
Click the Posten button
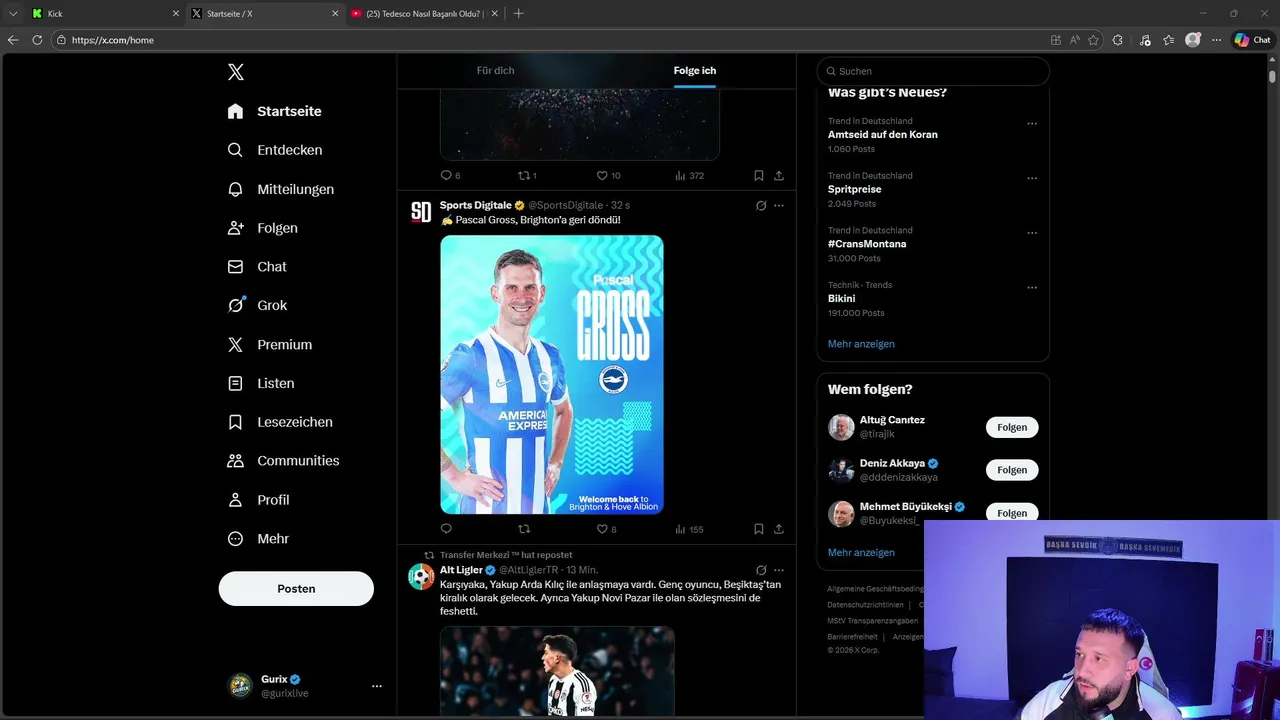click(296, 589)
